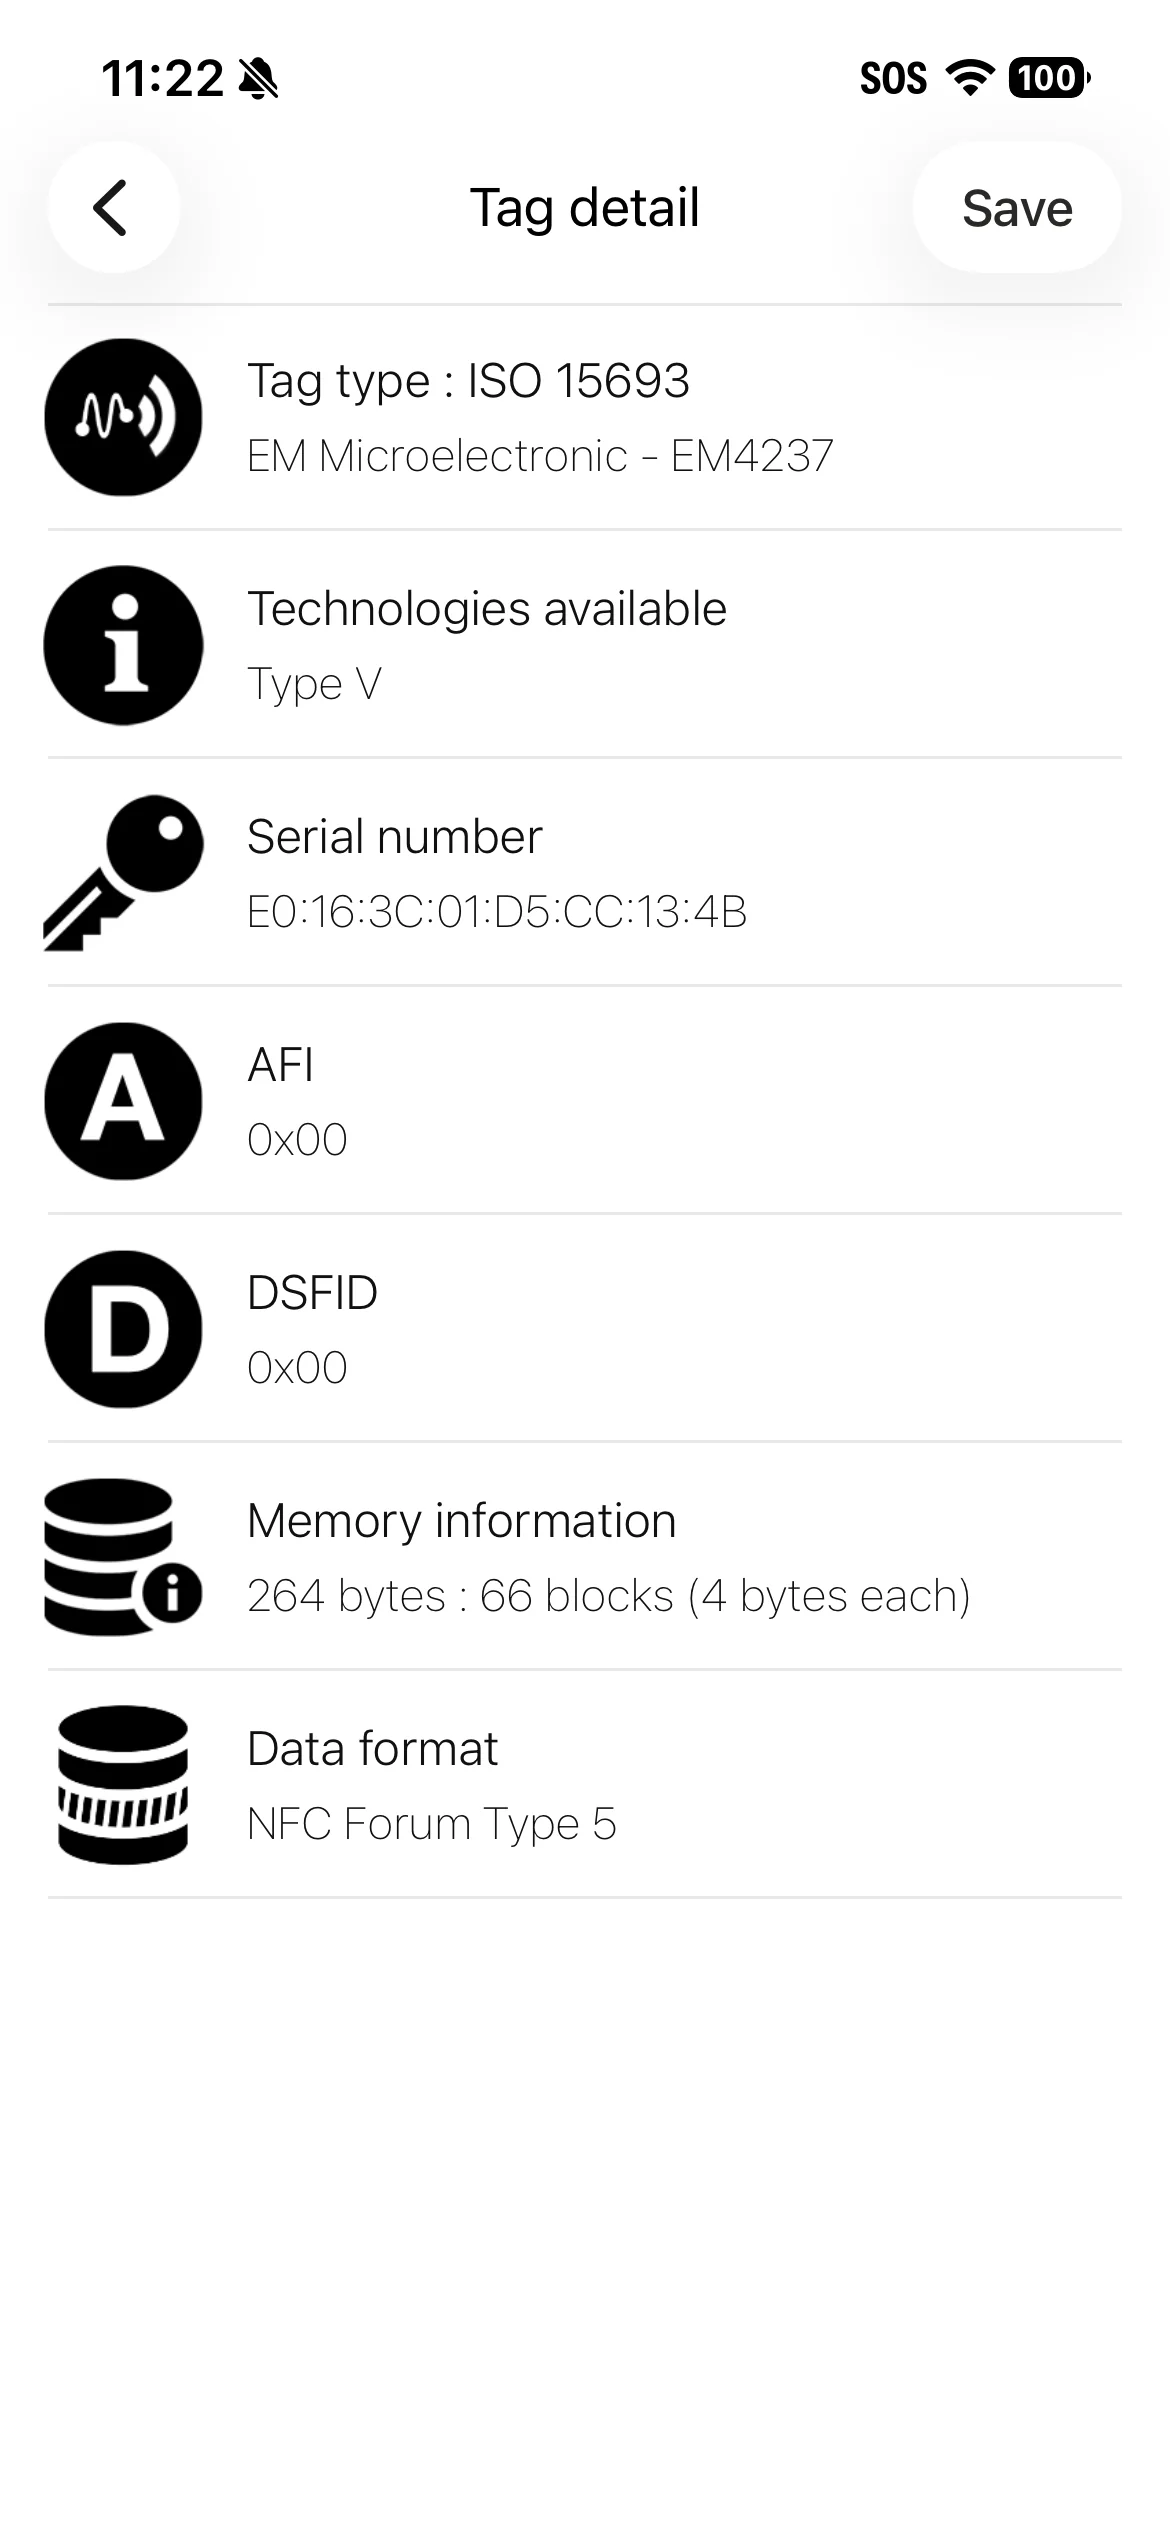Tap the Wi-Fi status bar icon
Image resolution: width=1170 pixels, height=2532 pixels.
point(970,77)
